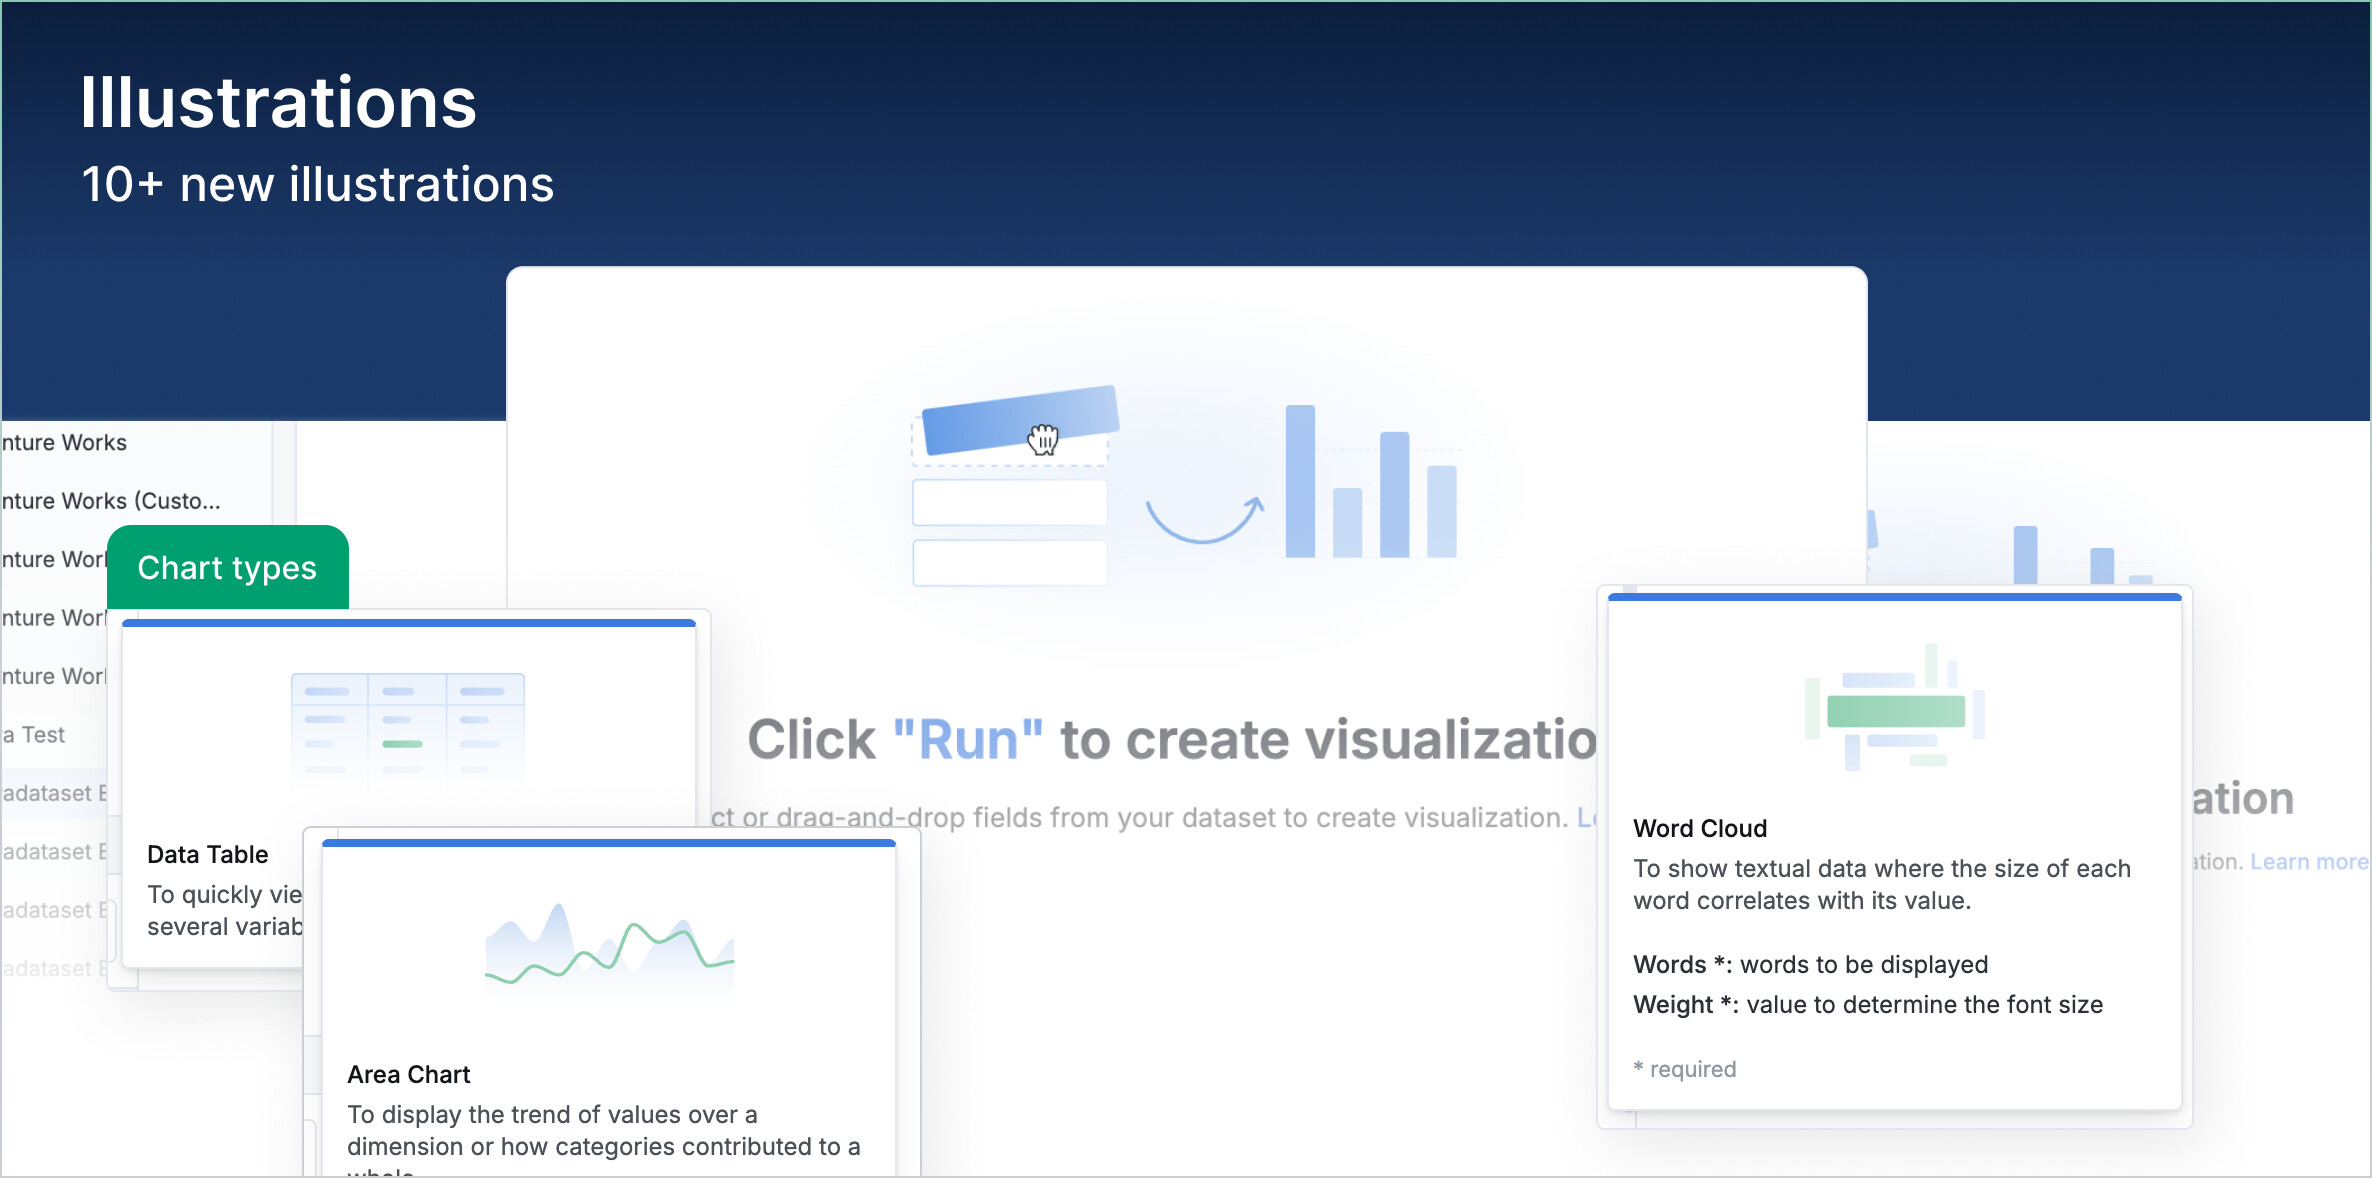This screenshot has width=2372, height=1178.
Task: Click the Data Table title text
Action: click(x=207, y=854)
